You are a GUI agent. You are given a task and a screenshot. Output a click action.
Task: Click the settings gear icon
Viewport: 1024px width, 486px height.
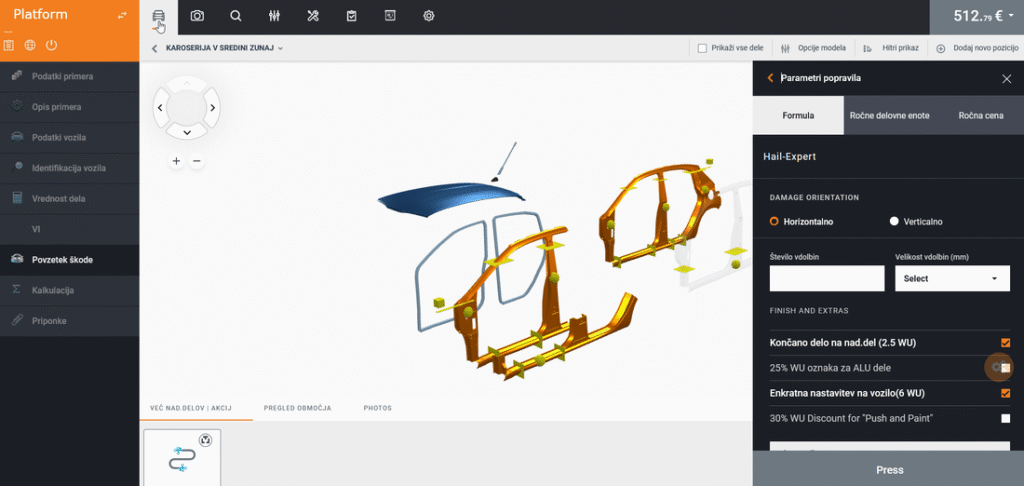[429, 16]
